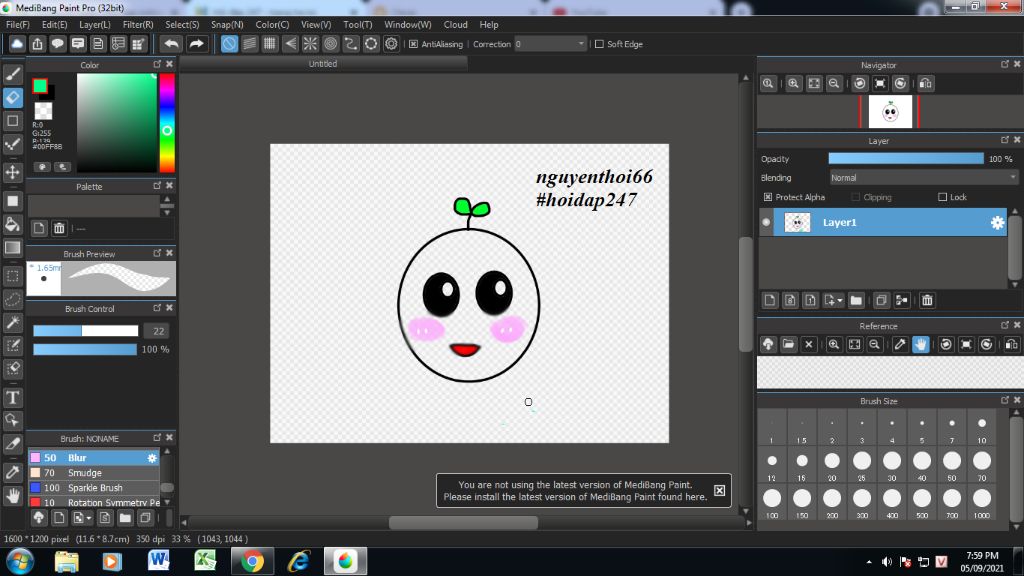Open the Layer menu
The width and height of the screenshot is (1024, 576).
point(95,24)
